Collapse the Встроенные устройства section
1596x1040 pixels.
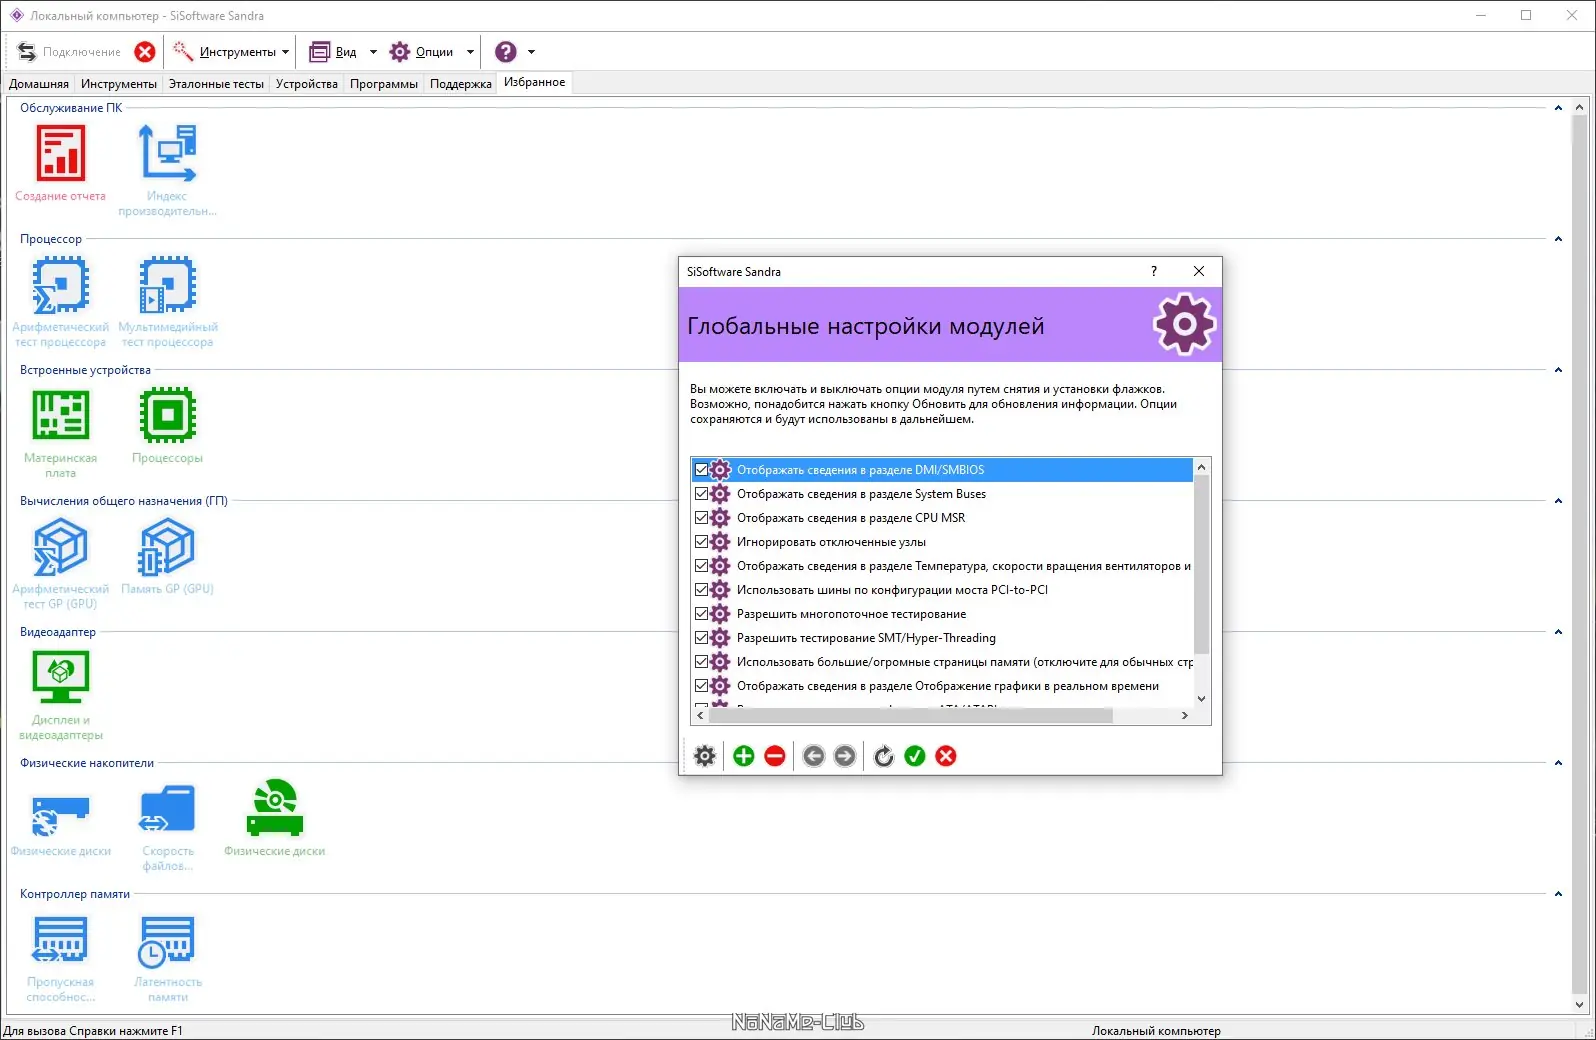click(1558, 370)
